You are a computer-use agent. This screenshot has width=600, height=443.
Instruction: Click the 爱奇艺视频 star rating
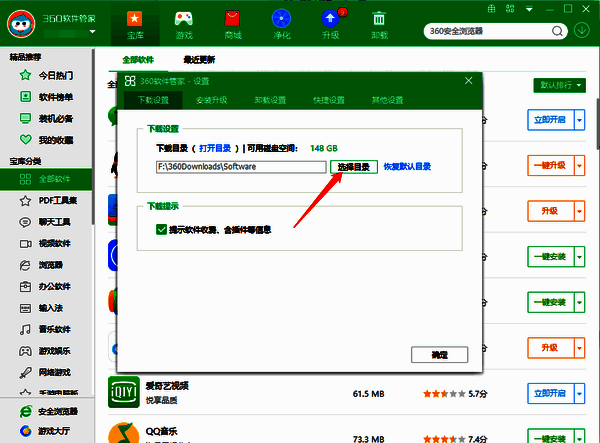[x=444, y=394]
